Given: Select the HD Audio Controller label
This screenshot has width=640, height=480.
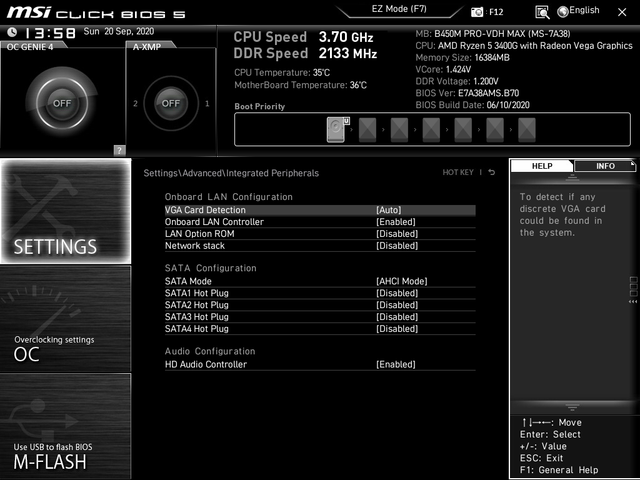Looking at the screenshot, I should point(206,364).
